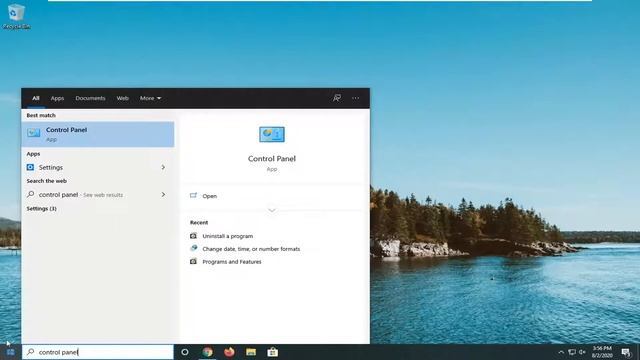Open the taskbar clock and date
This screenshot has height=360, width=640.
tap(602, 352)
